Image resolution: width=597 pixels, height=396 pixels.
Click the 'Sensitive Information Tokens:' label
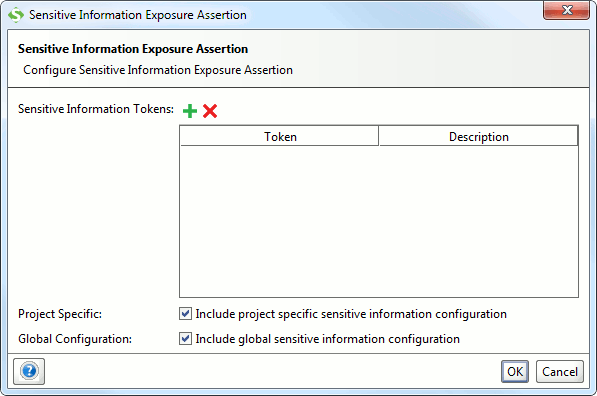[x=96, y=109]
